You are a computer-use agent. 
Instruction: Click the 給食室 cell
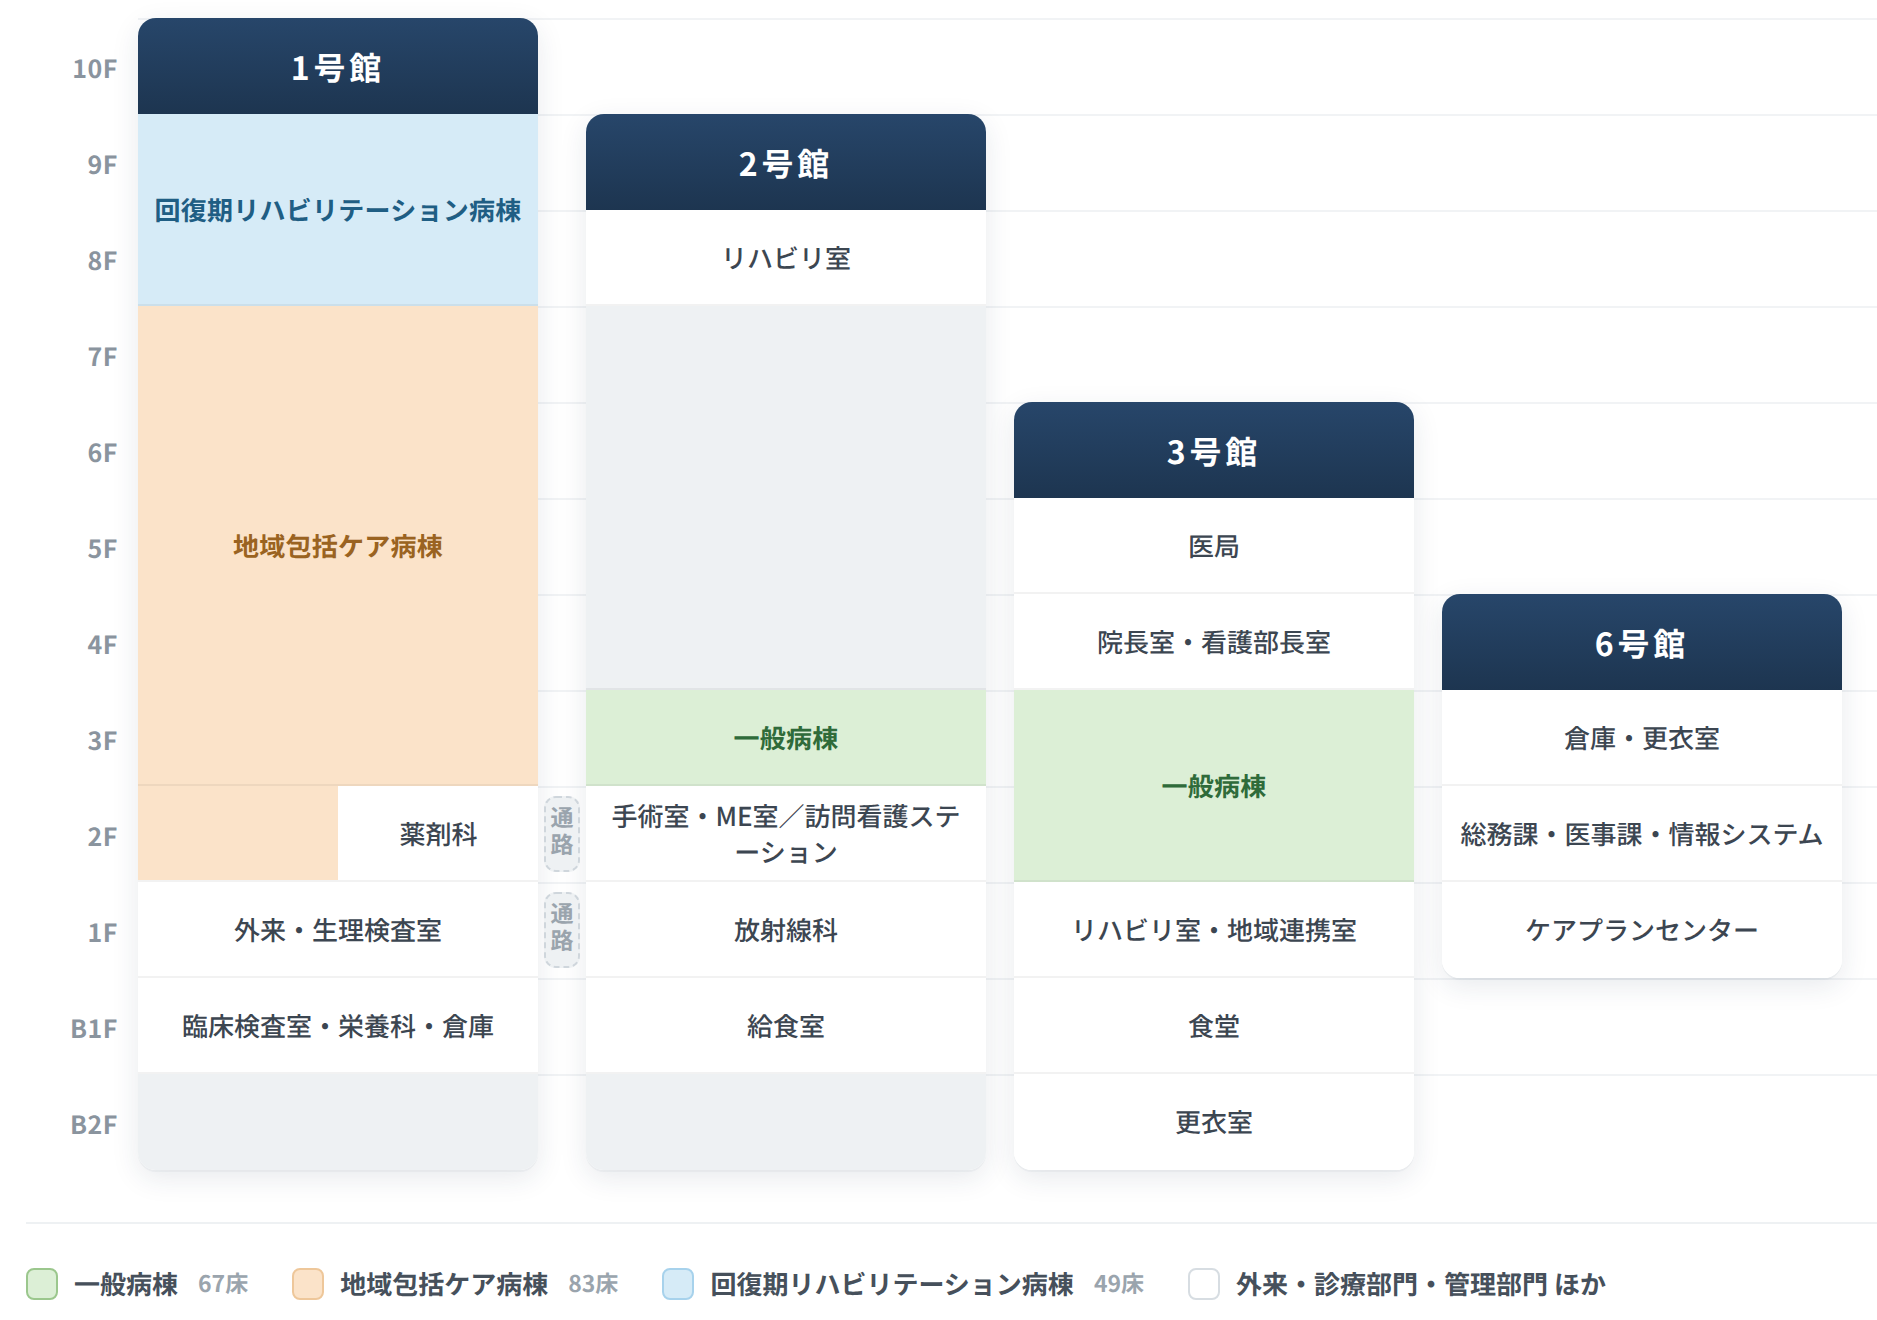[x=786, y=1026]
